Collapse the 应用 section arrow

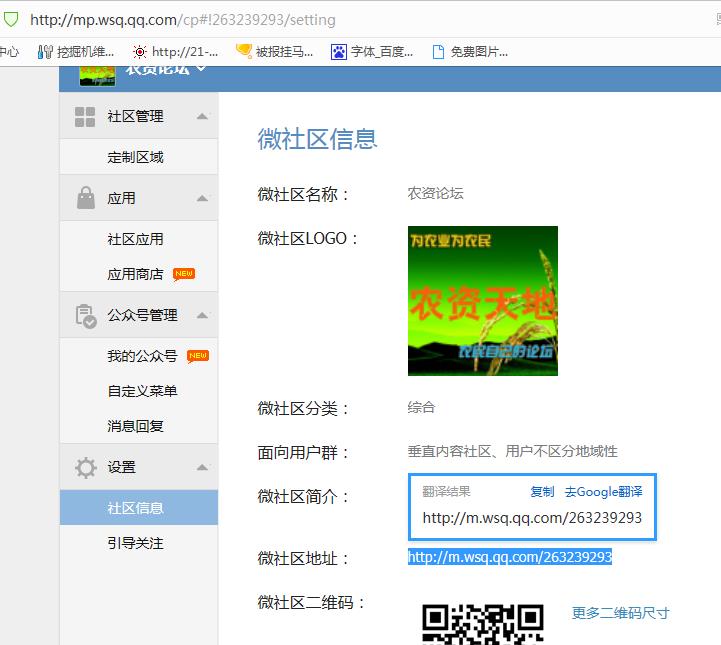click(202, 199)
